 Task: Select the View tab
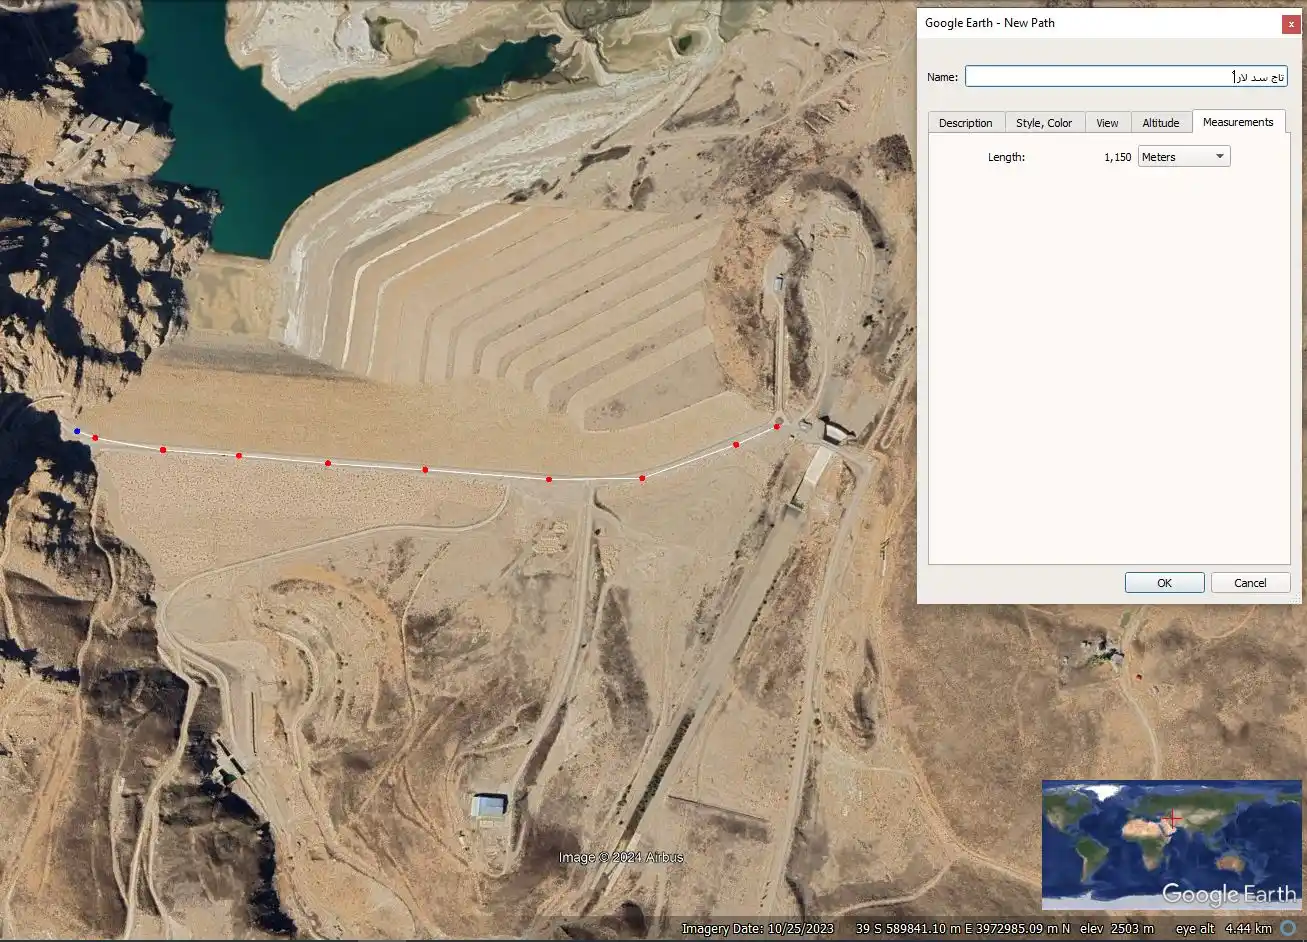(x=1107, y=123)
